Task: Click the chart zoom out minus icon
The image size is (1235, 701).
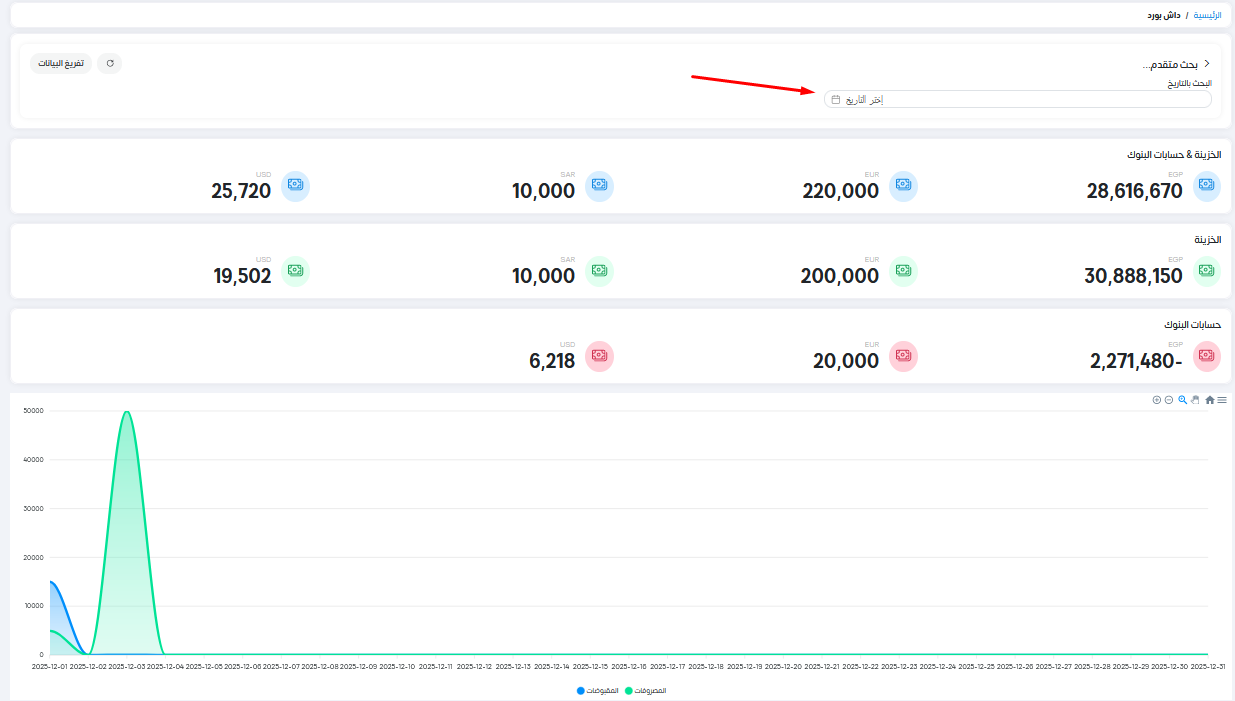Action: pyautogui.click(x=1169, y=400)
